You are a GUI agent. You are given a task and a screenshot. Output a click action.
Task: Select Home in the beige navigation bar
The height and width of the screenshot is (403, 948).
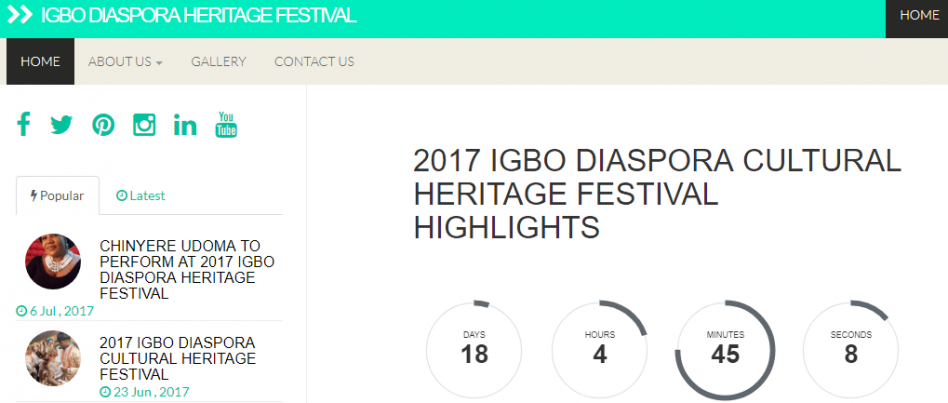(41, 62)
